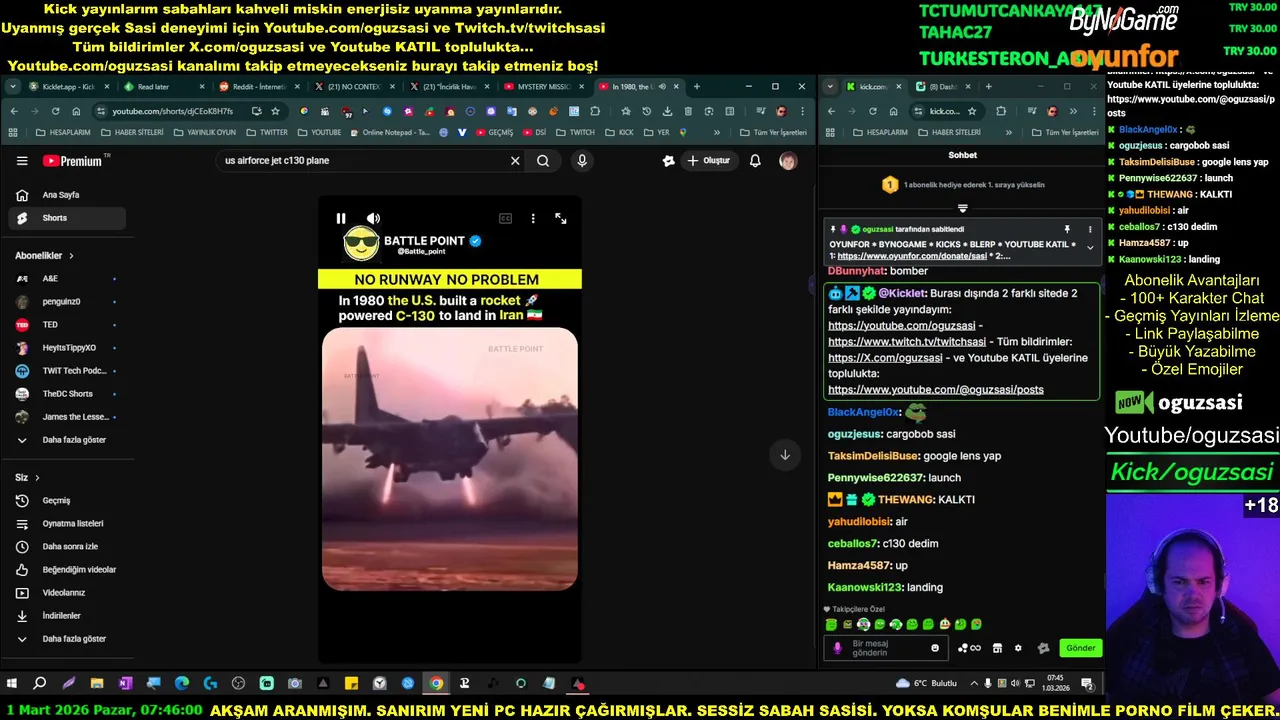Open tab search dropdown in Kick window
This screenshot has height=720, width=1280.
click(x=830, y=87)
